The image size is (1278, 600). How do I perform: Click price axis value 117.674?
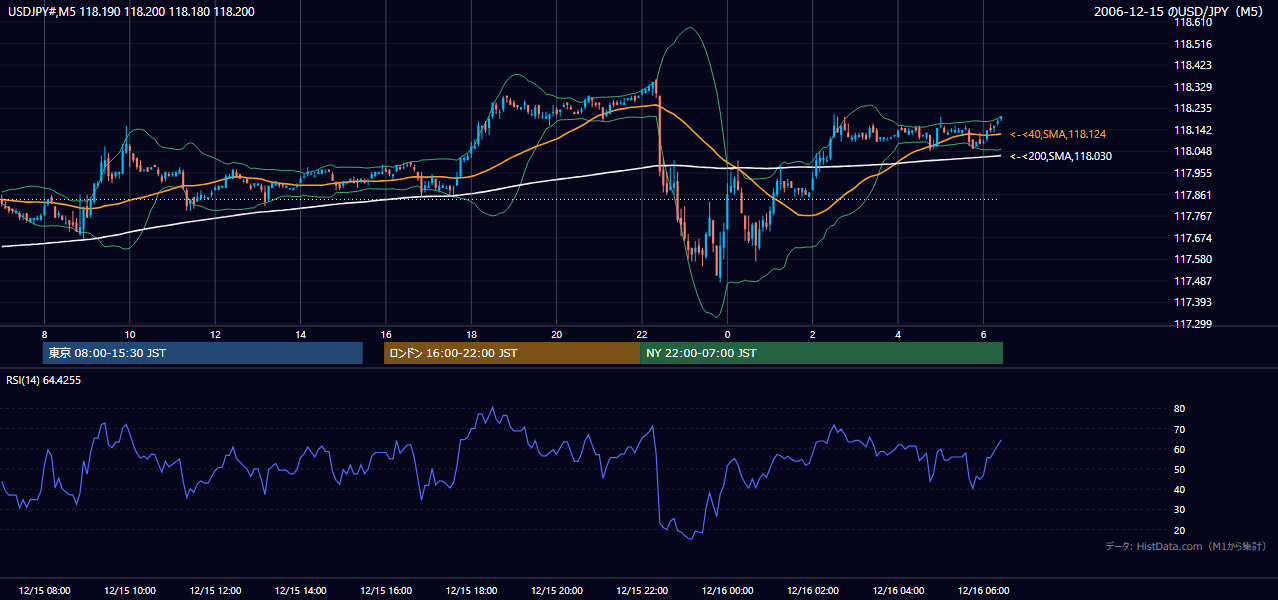coord(1192,238)
